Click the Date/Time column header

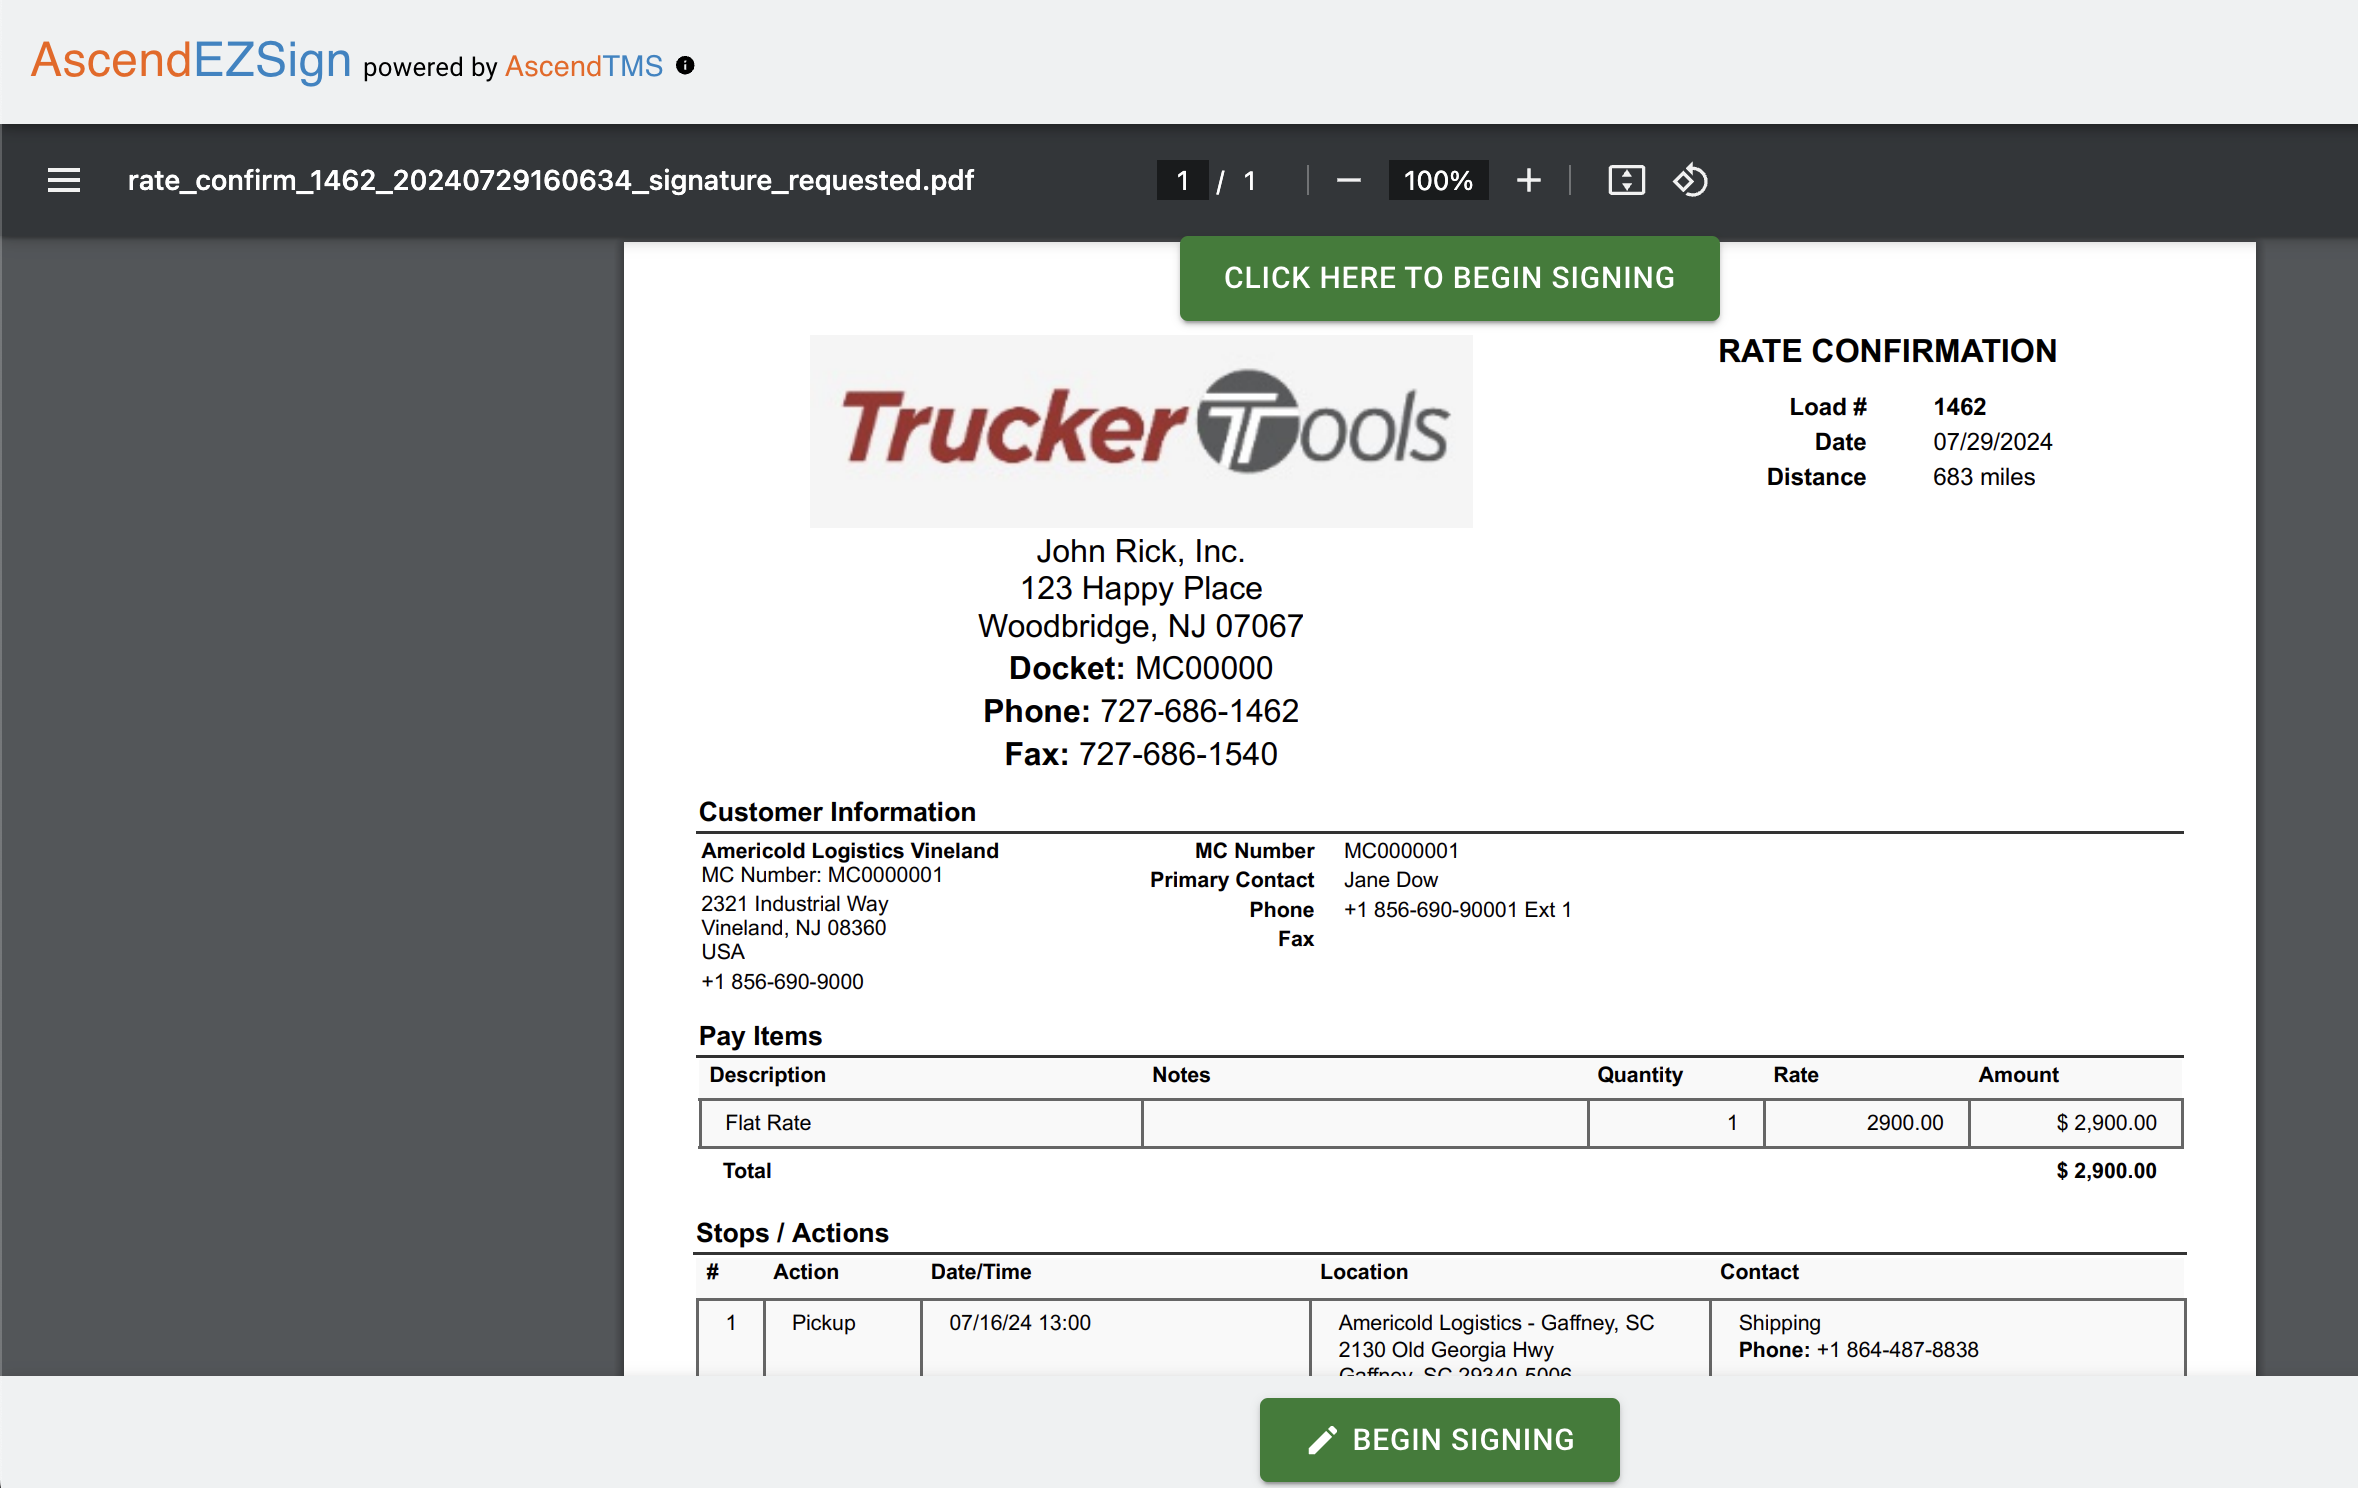pyautogui.click(x=981, y=1272)
